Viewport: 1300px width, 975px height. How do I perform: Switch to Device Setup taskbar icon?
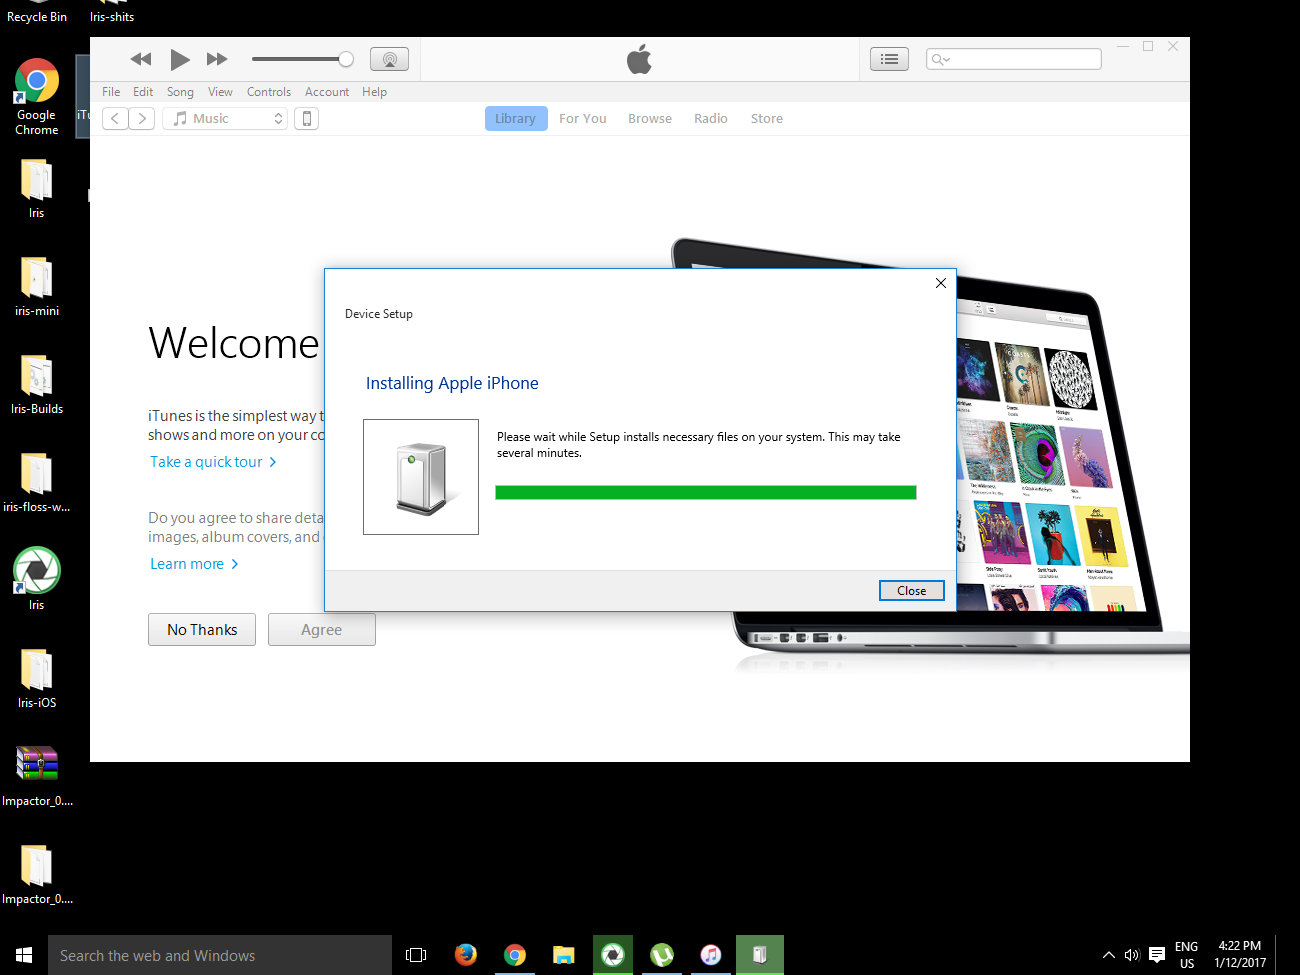click(760, 955)
